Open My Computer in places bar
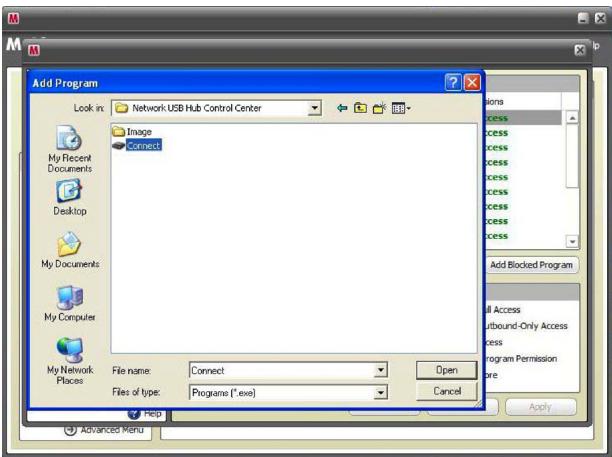Screen dimensions: 612x457 click(69, 304)
